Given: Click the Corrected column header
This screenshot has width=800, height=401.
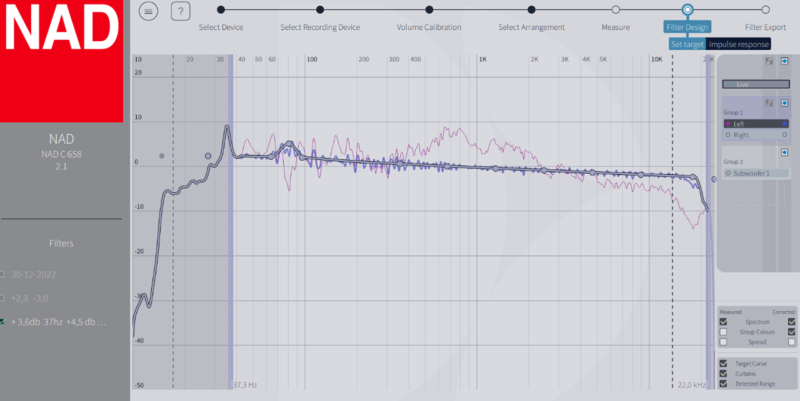Looking at the screenshot, I should coord(784,312).
